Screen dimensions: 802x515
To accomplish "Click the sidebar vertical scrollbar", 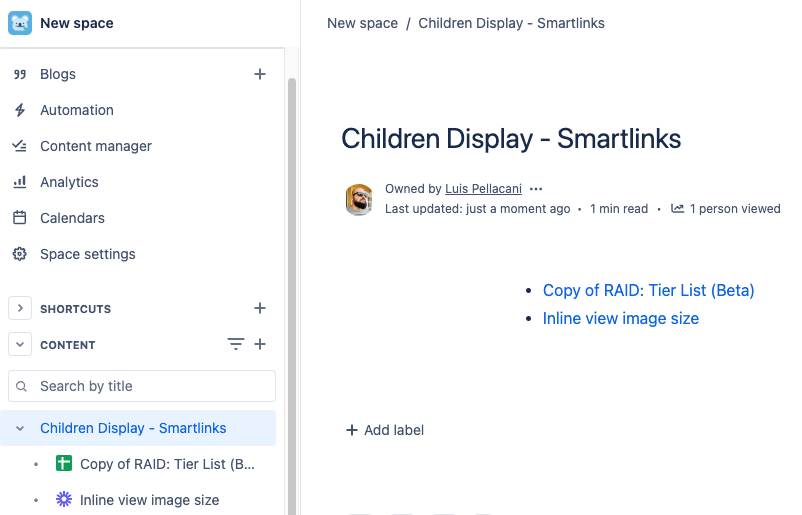I will pos(292,297).
